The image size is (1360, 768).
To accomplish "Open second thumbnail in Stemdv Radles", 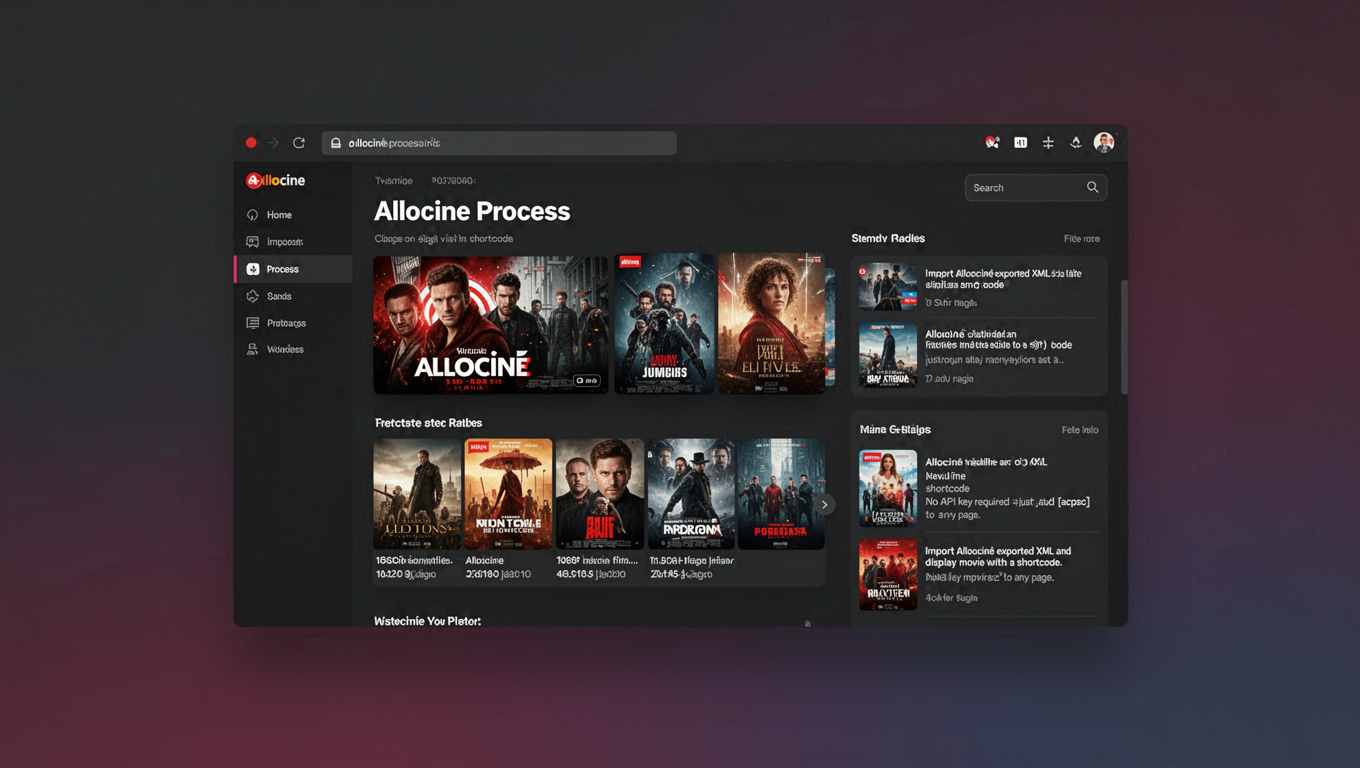I will (x=888, y=355).
